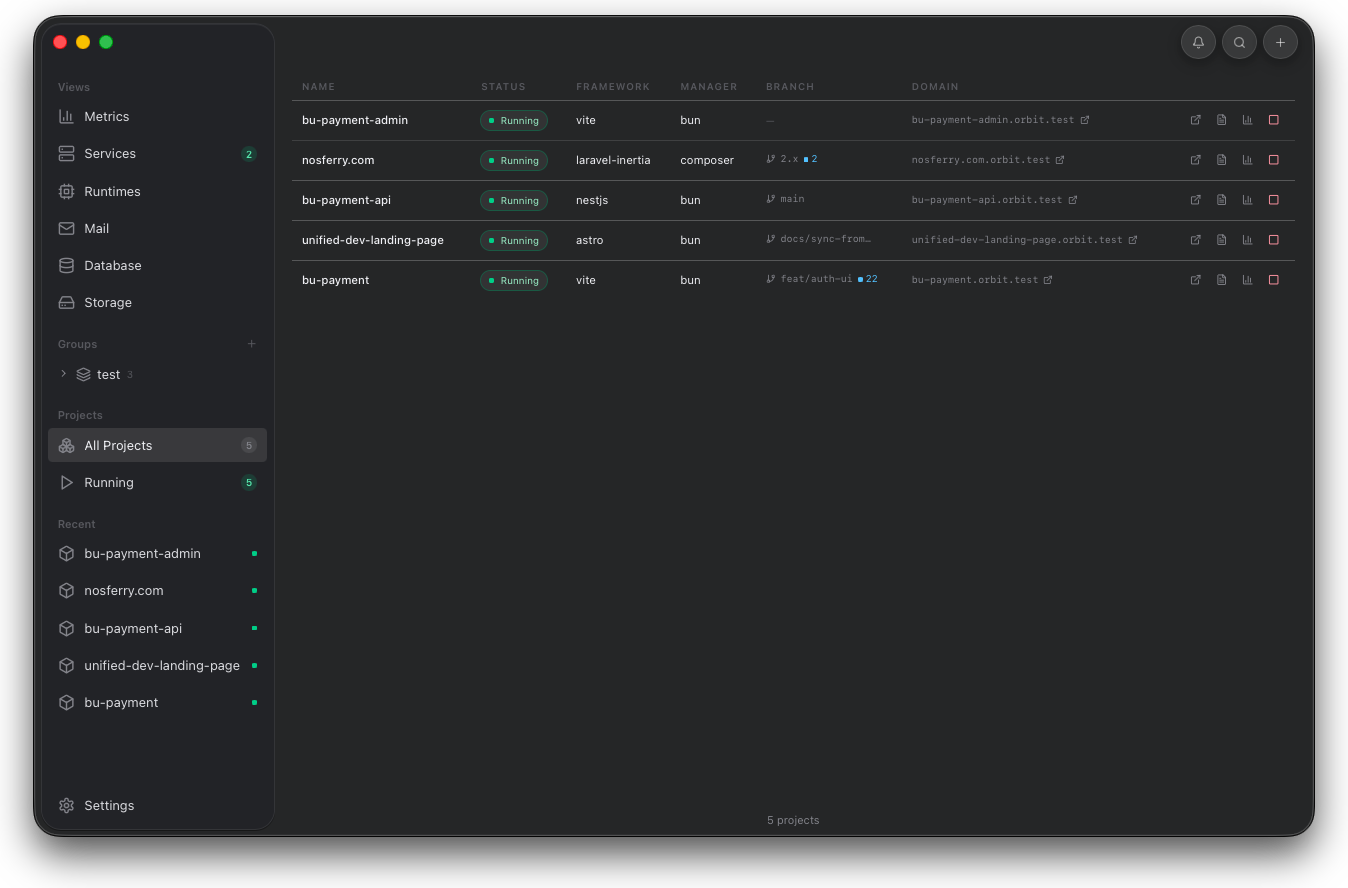Sort by the STATUS column header
This screenshot has height=888, width=1348.
(x=503, y=87)
